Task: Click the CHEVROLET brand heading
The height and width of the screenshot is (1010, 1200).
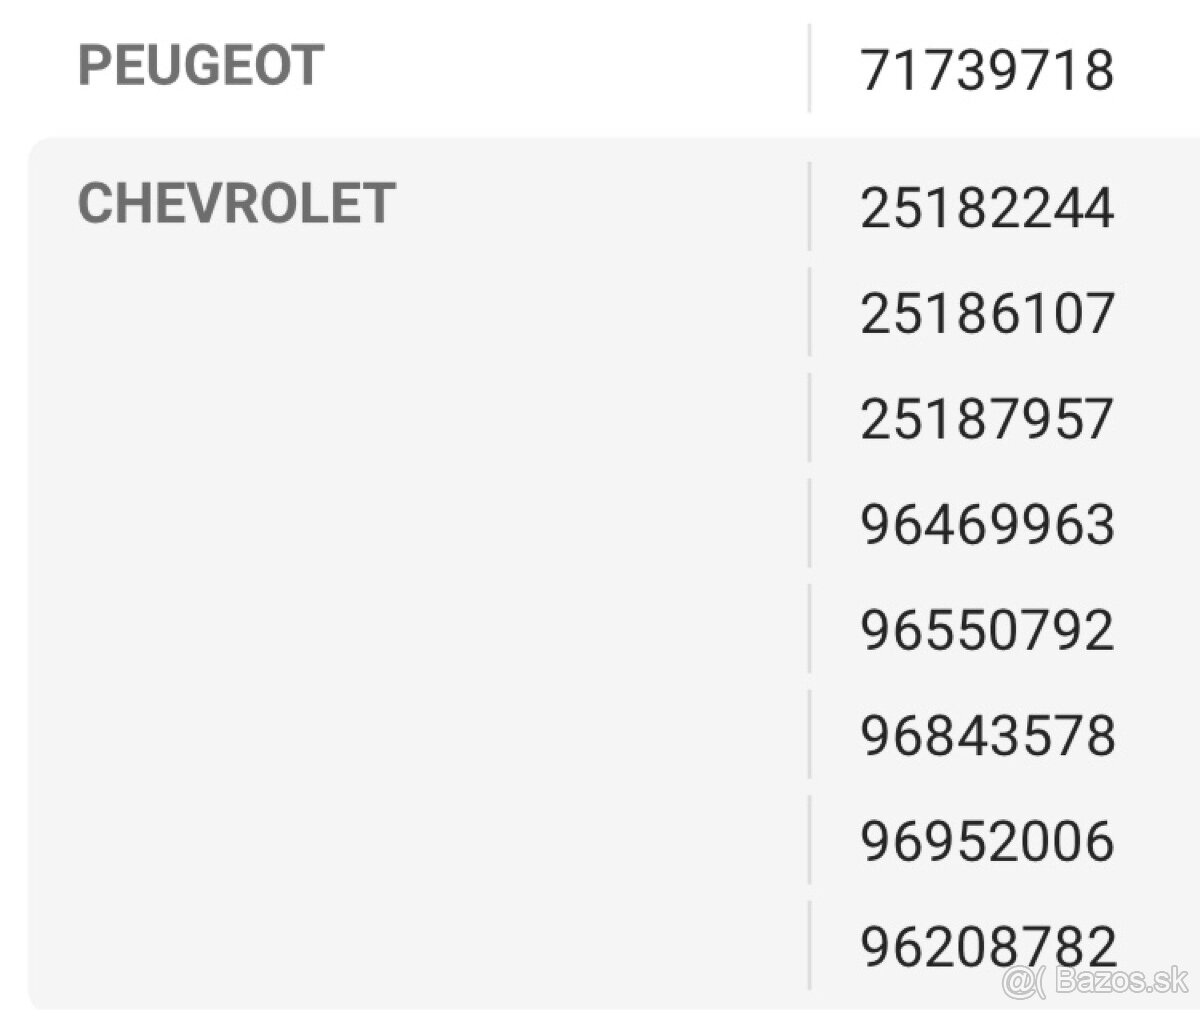Action: click(236, 203)
